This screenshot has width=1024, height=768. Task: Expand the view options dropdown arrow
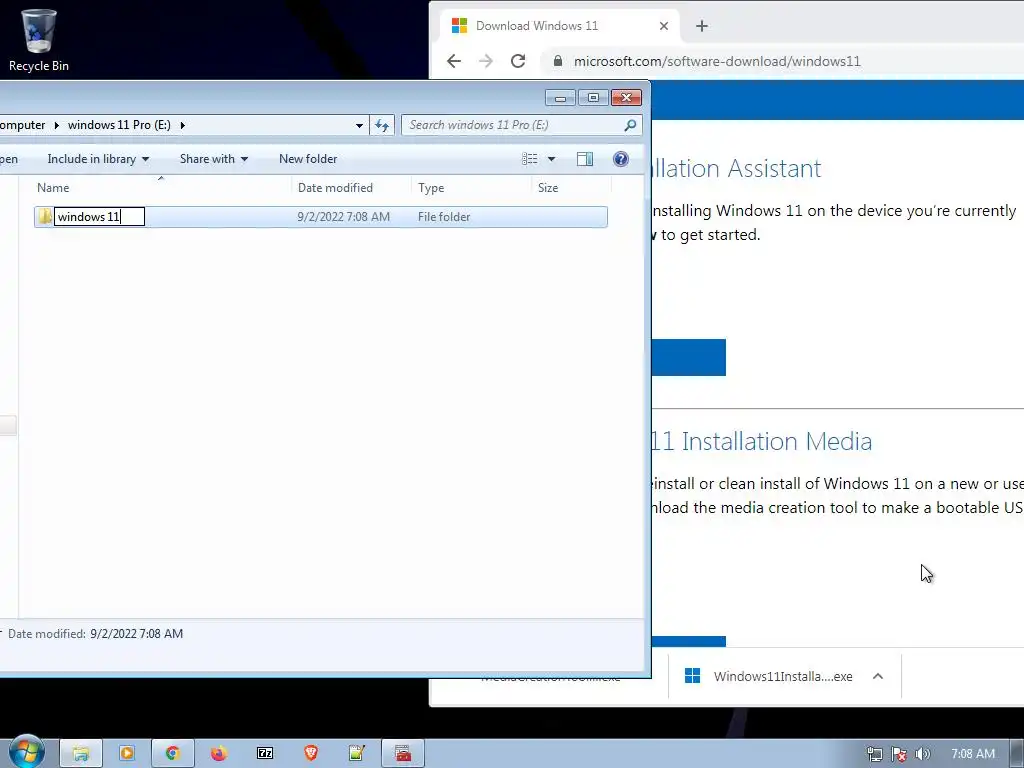click(551, 159)
